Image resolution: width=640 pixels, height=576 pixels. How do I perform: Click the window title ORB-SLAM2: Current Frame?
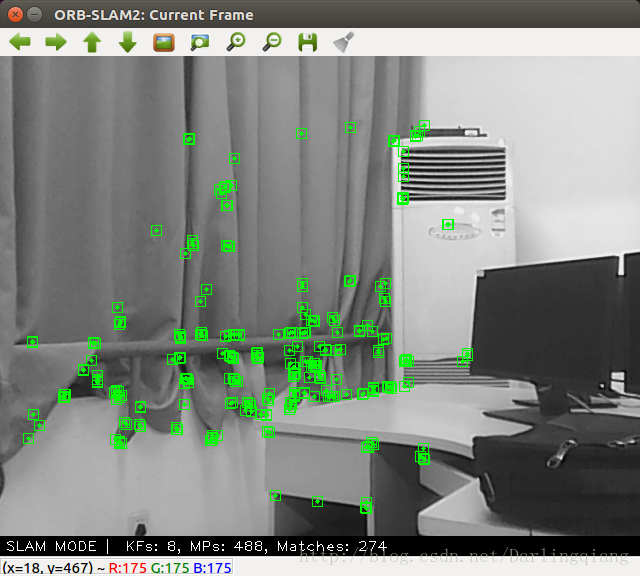click(x=153, y=15)
